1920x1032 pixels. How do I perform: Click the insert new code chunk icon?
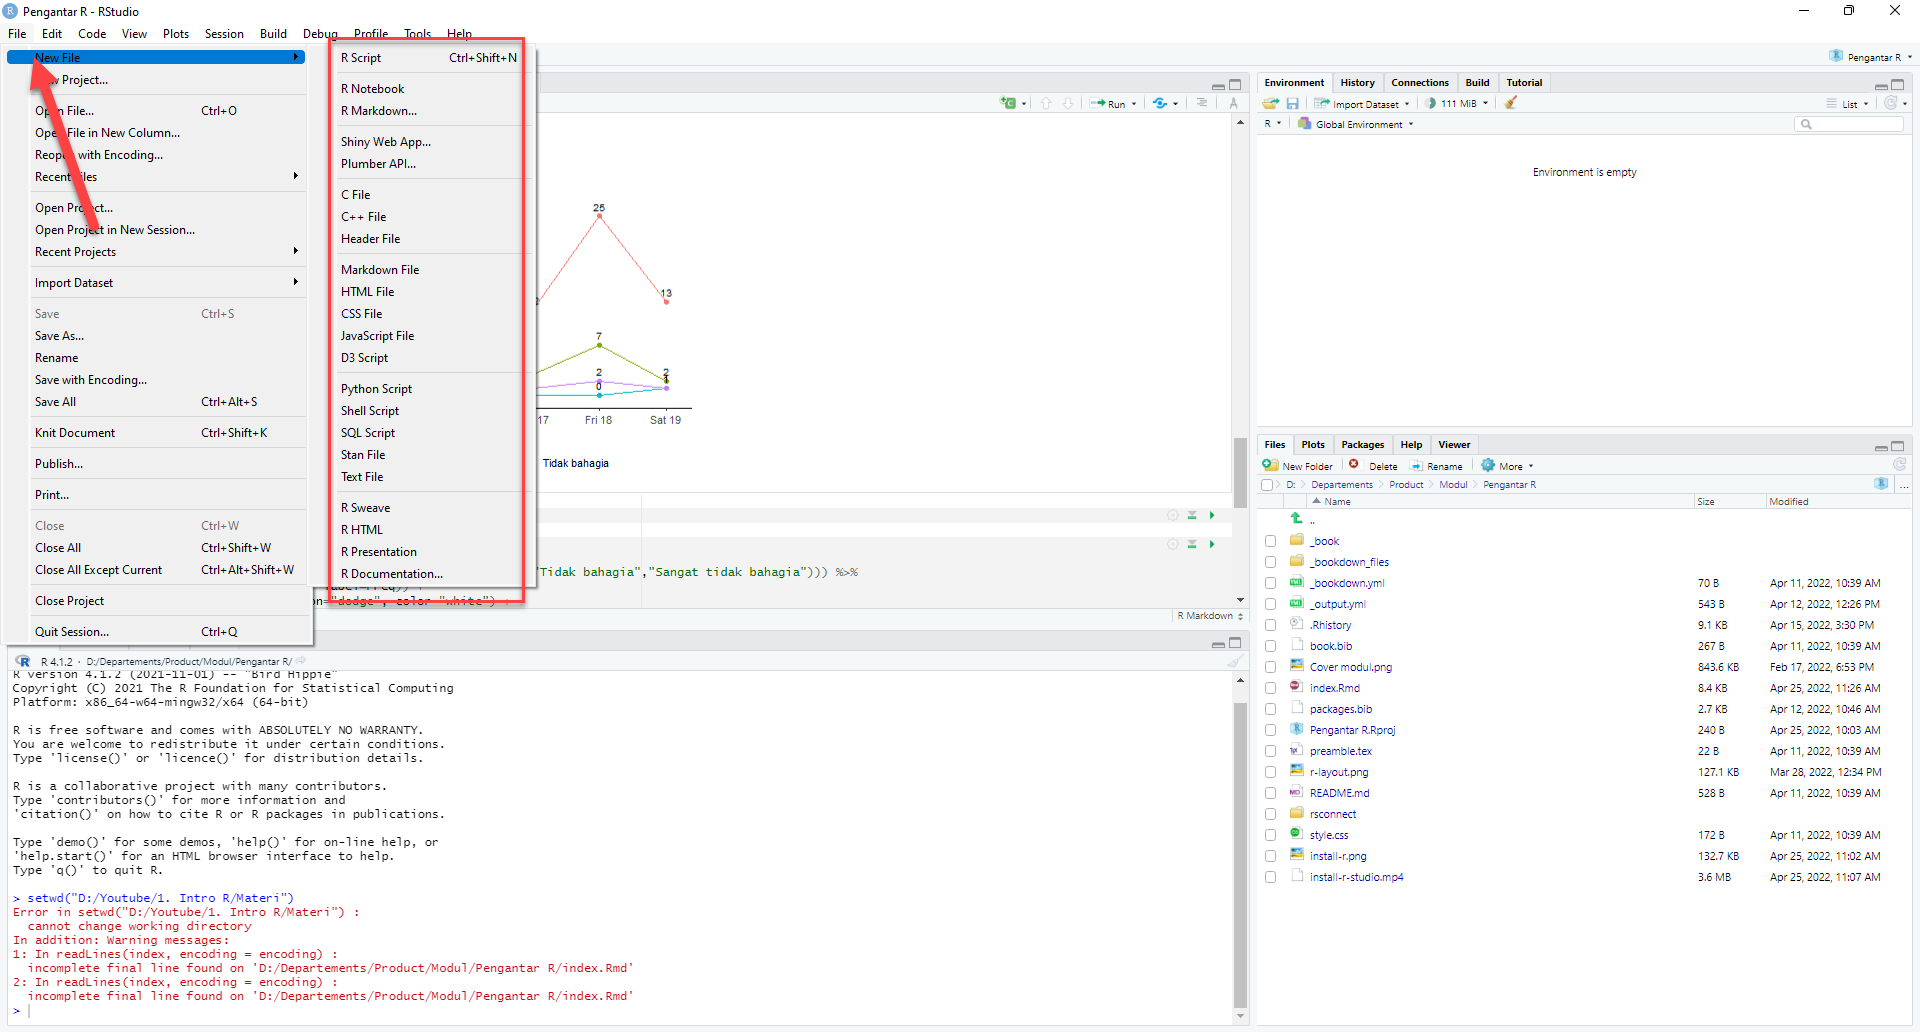click(x=1009, y=103)
